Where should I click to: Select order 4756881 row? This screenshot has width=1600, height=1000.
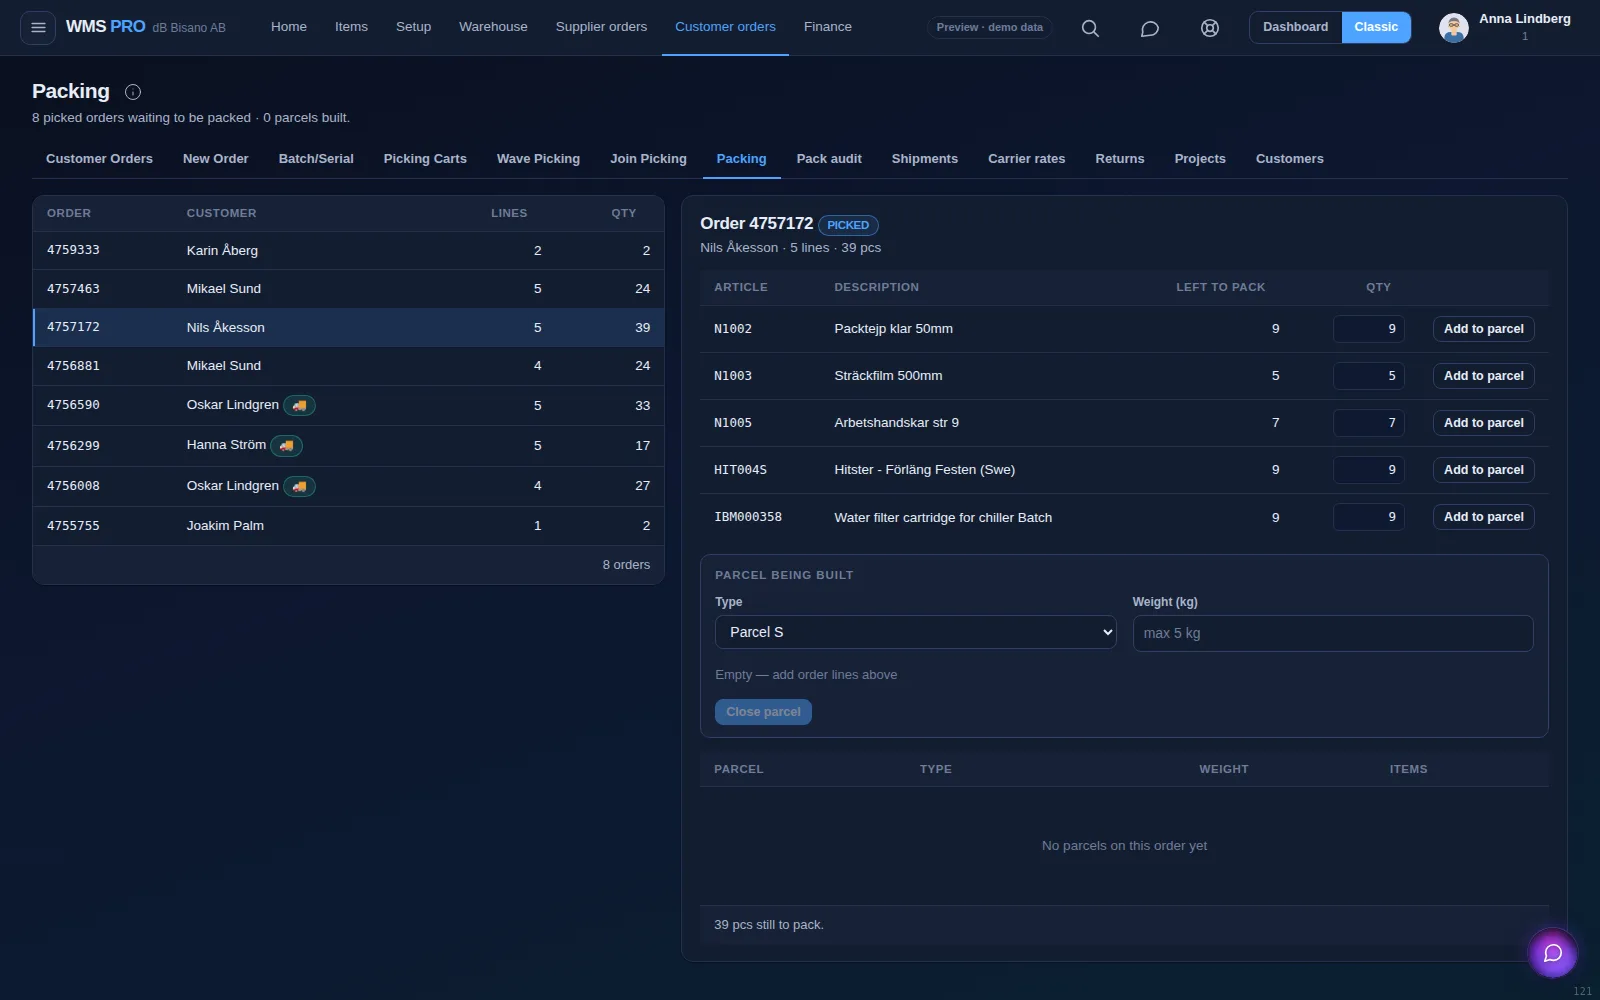click(x=348, y=366)
